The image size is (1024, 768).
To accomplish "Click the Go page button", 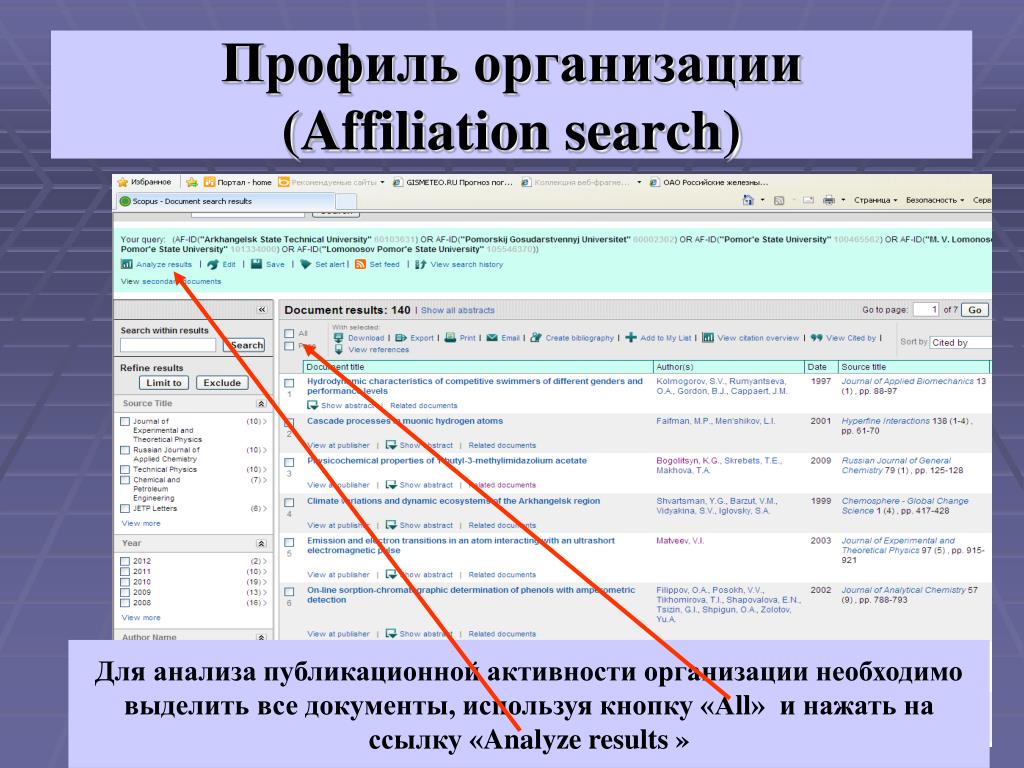I will click(x=974, y=310).
